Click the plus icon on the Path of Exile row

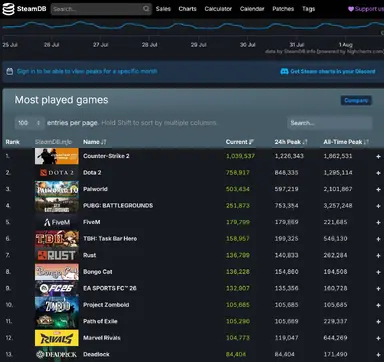tap(378, 322)
